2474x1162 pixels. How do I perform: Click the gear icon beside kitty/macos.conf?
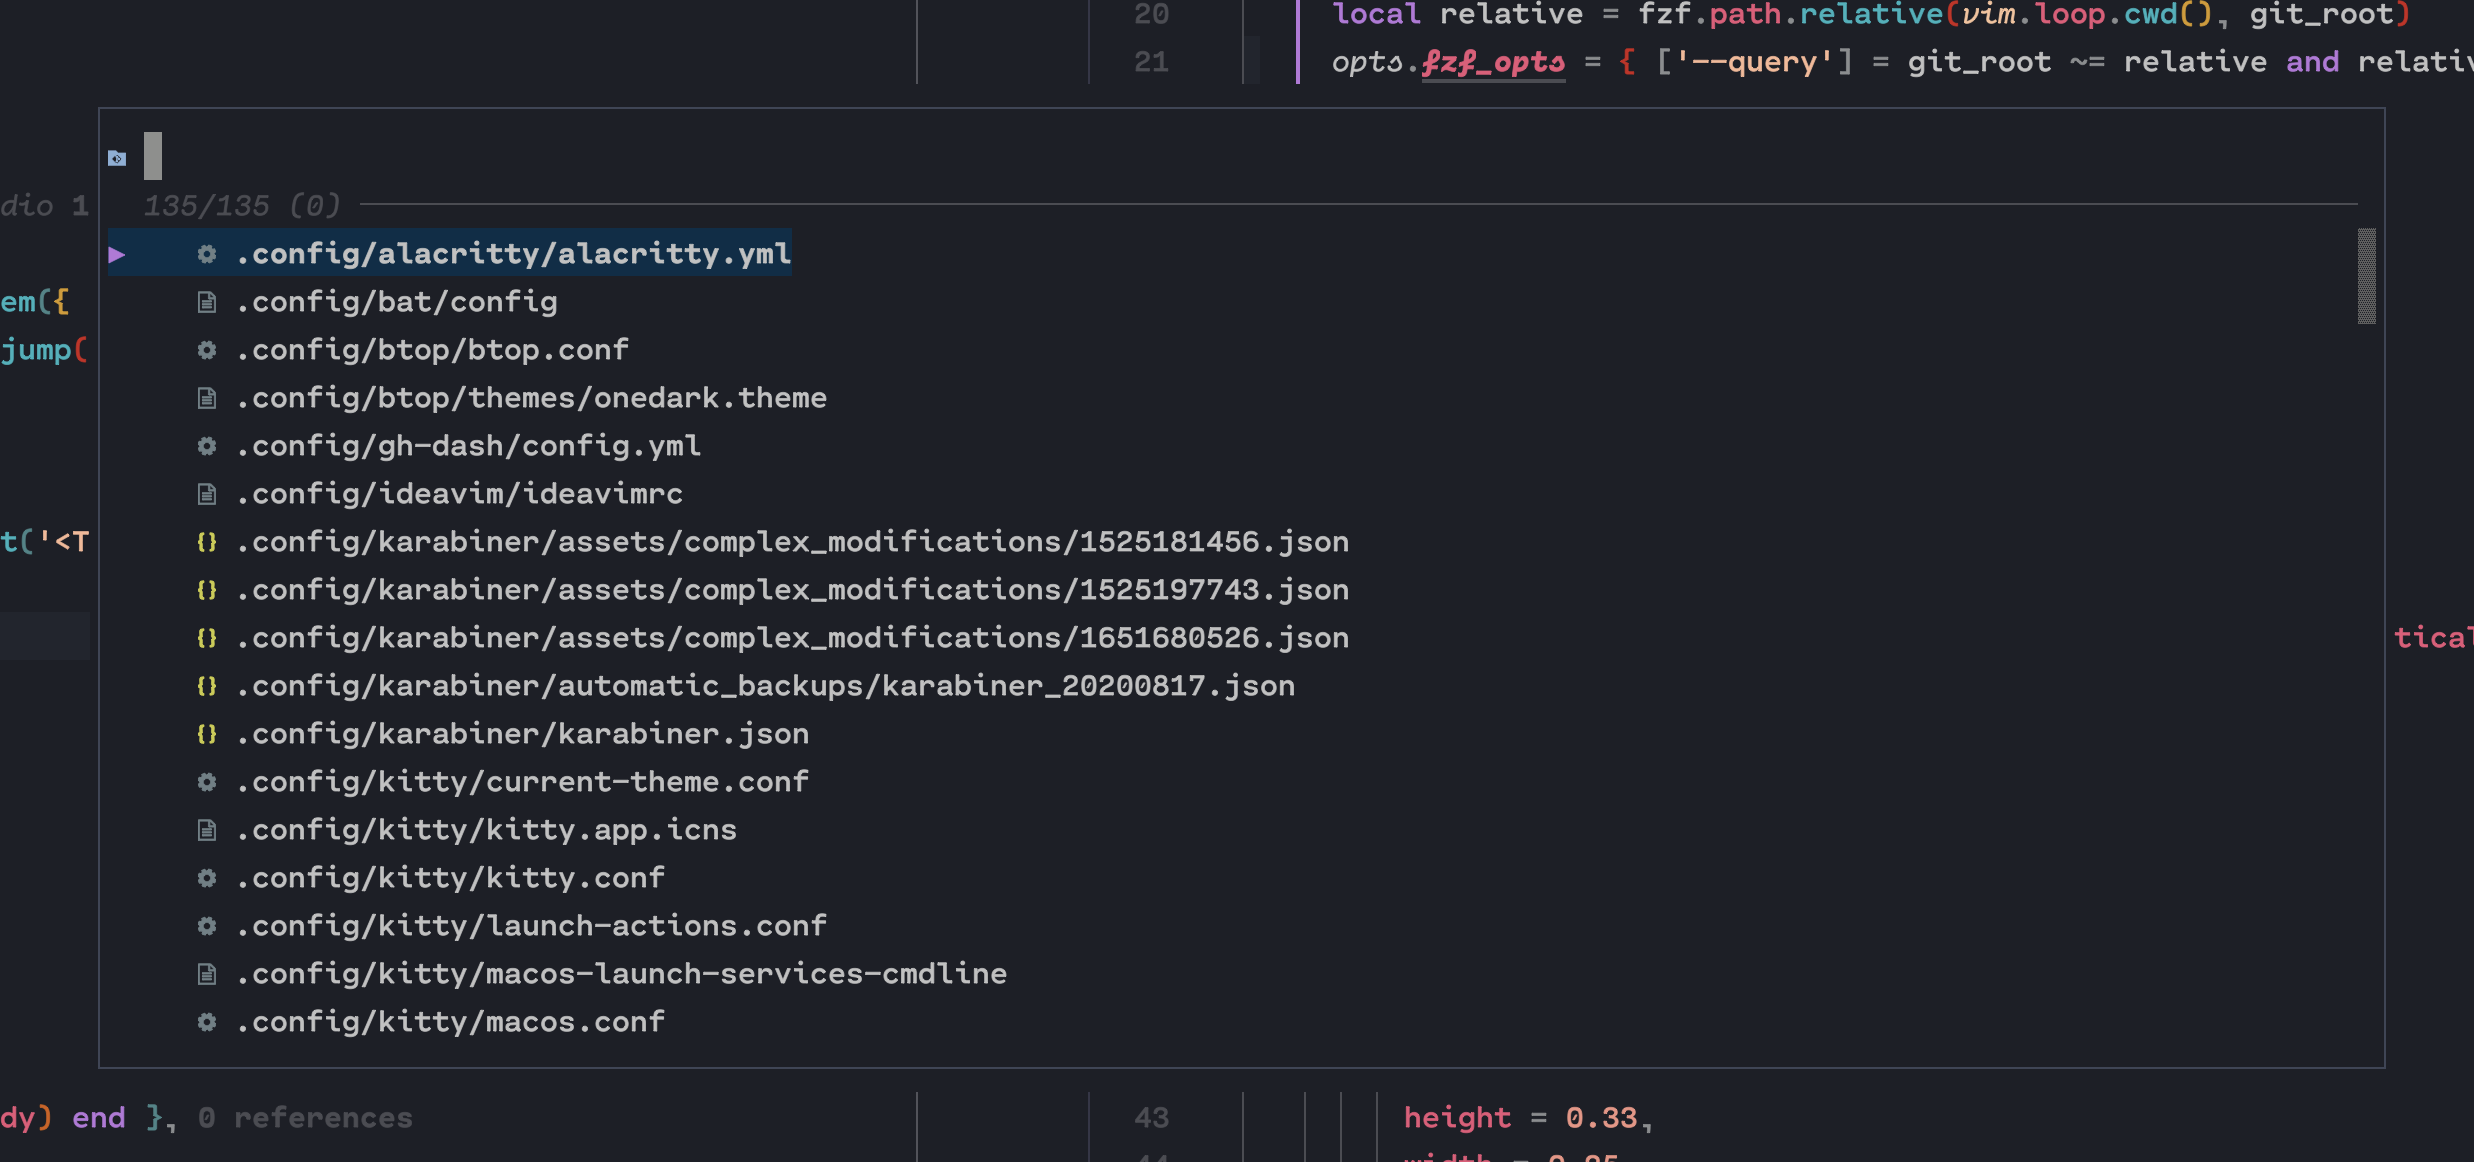207,1021
